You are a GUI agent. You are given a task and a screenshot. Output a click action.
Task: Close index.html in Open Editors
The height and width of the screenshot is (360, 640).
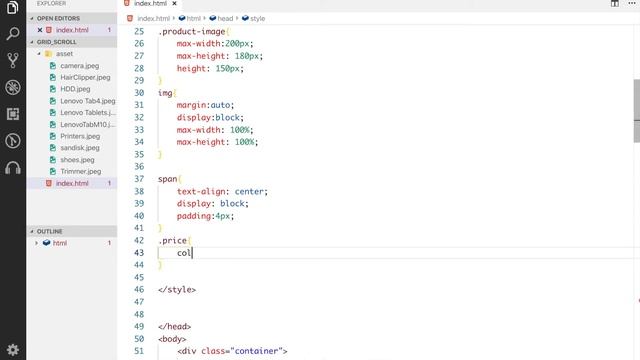coord(40,30)
